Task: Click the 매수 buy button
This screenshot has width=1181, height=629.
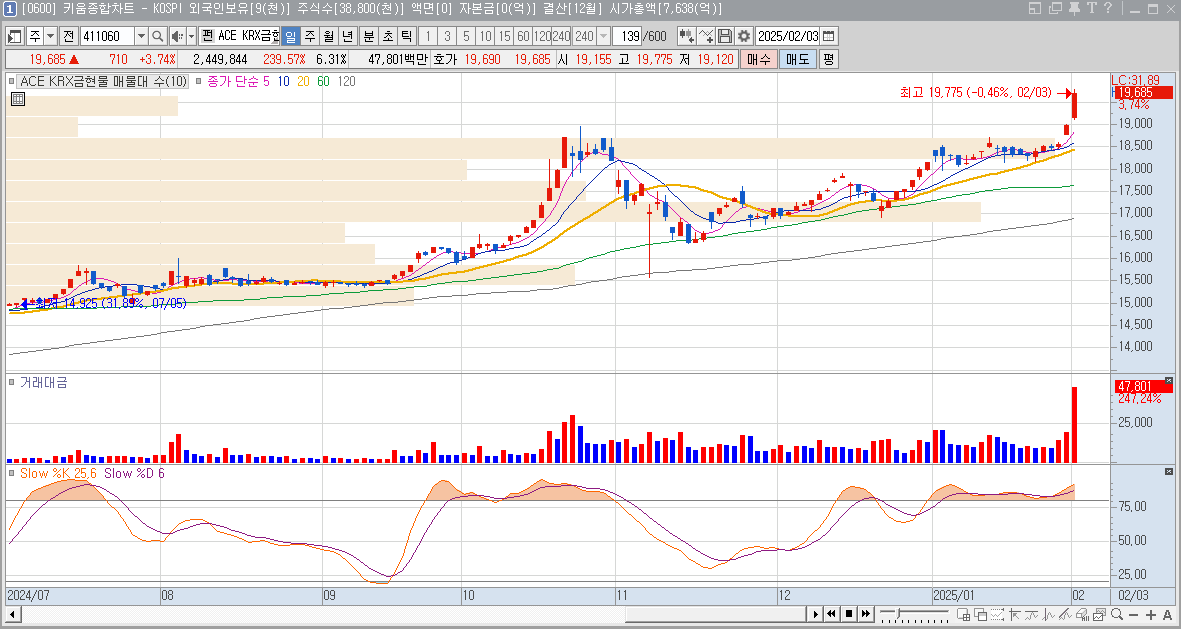Action: [x=758, y=60]
